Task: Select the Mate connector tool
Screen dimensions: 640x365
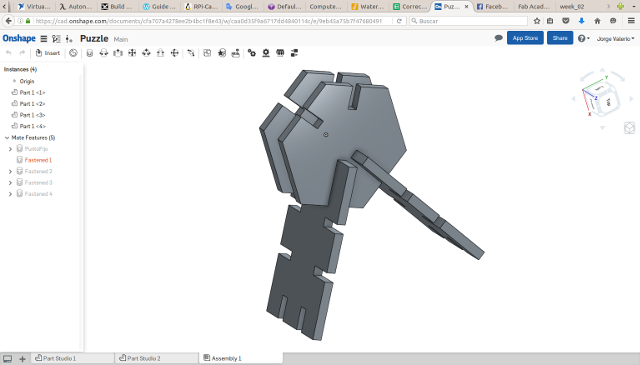Action: (x=73, y=53)
